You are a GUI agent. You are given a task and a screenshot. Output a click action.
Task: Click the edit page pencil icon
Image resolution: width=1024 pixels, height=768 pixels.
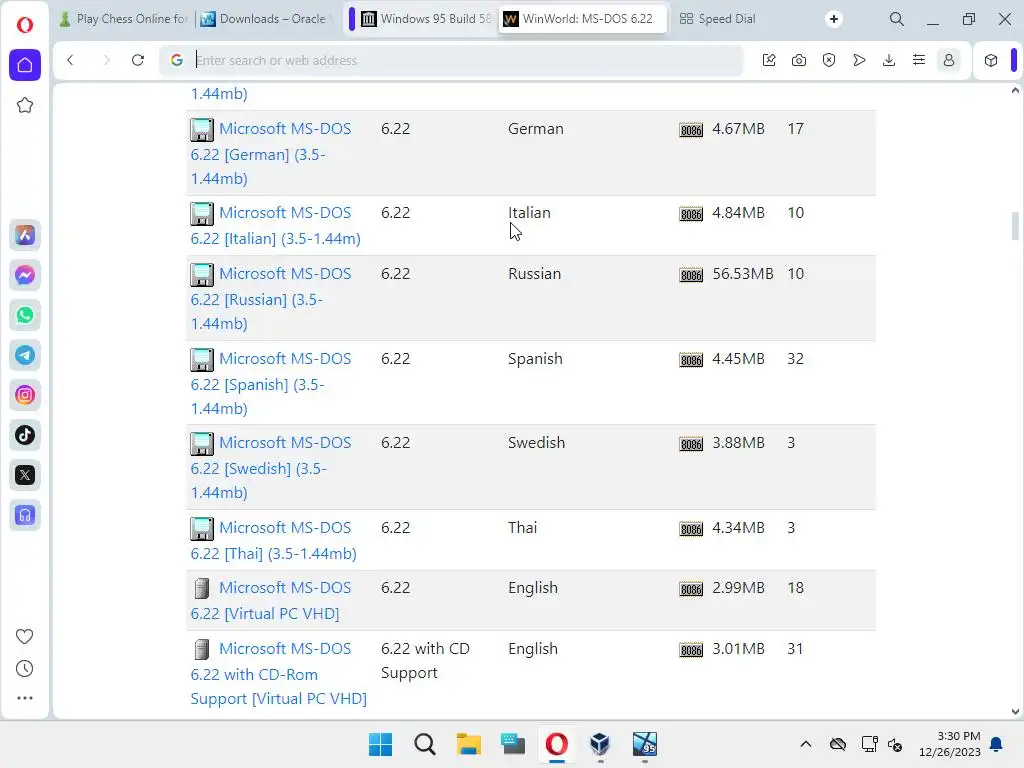[x=769, y=60]
